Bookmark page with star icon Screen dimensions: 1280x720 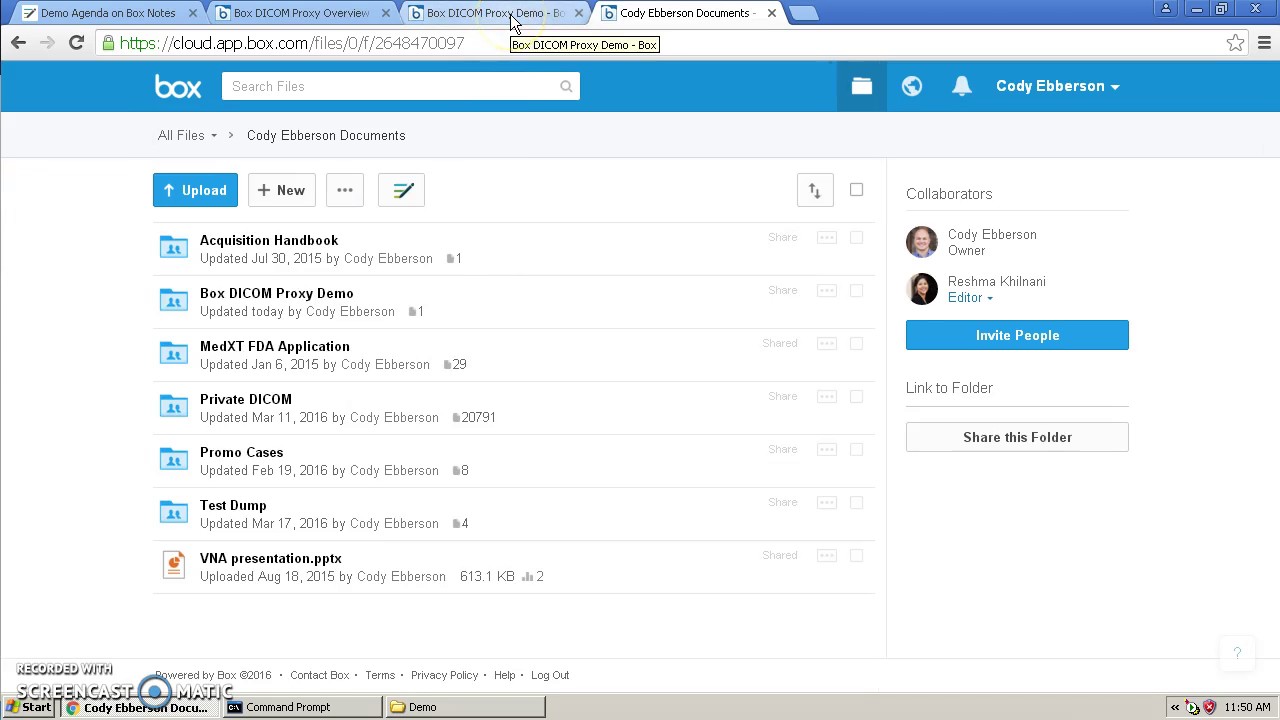pyautogui.click(x=1235, y=42)
